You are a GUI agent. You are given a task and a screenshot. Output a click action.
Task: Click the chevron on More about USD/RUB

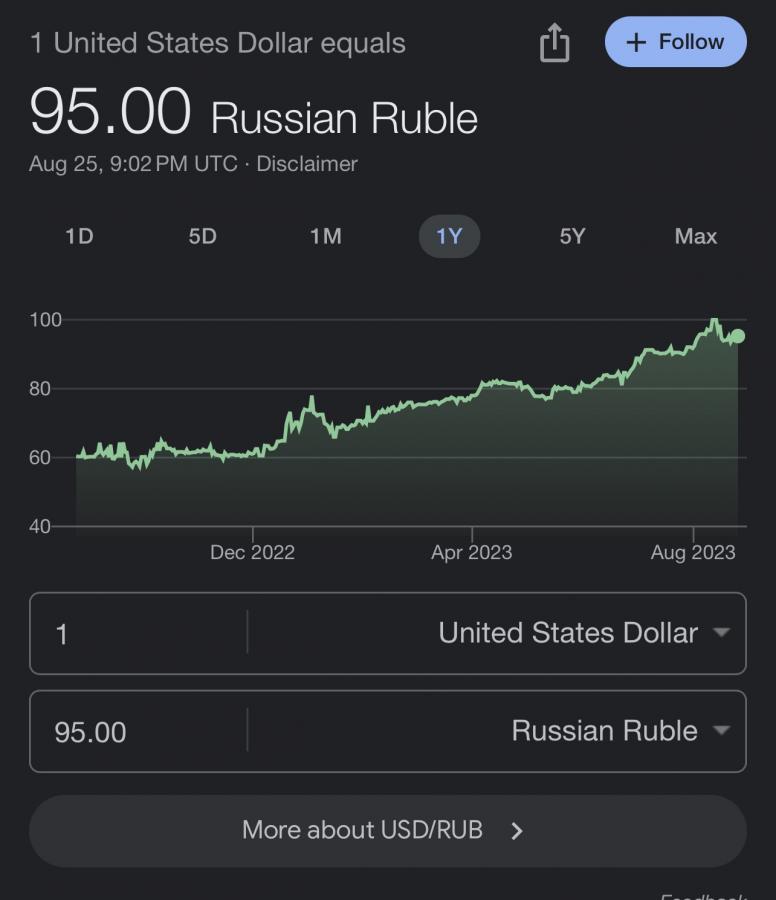(517, 831)
